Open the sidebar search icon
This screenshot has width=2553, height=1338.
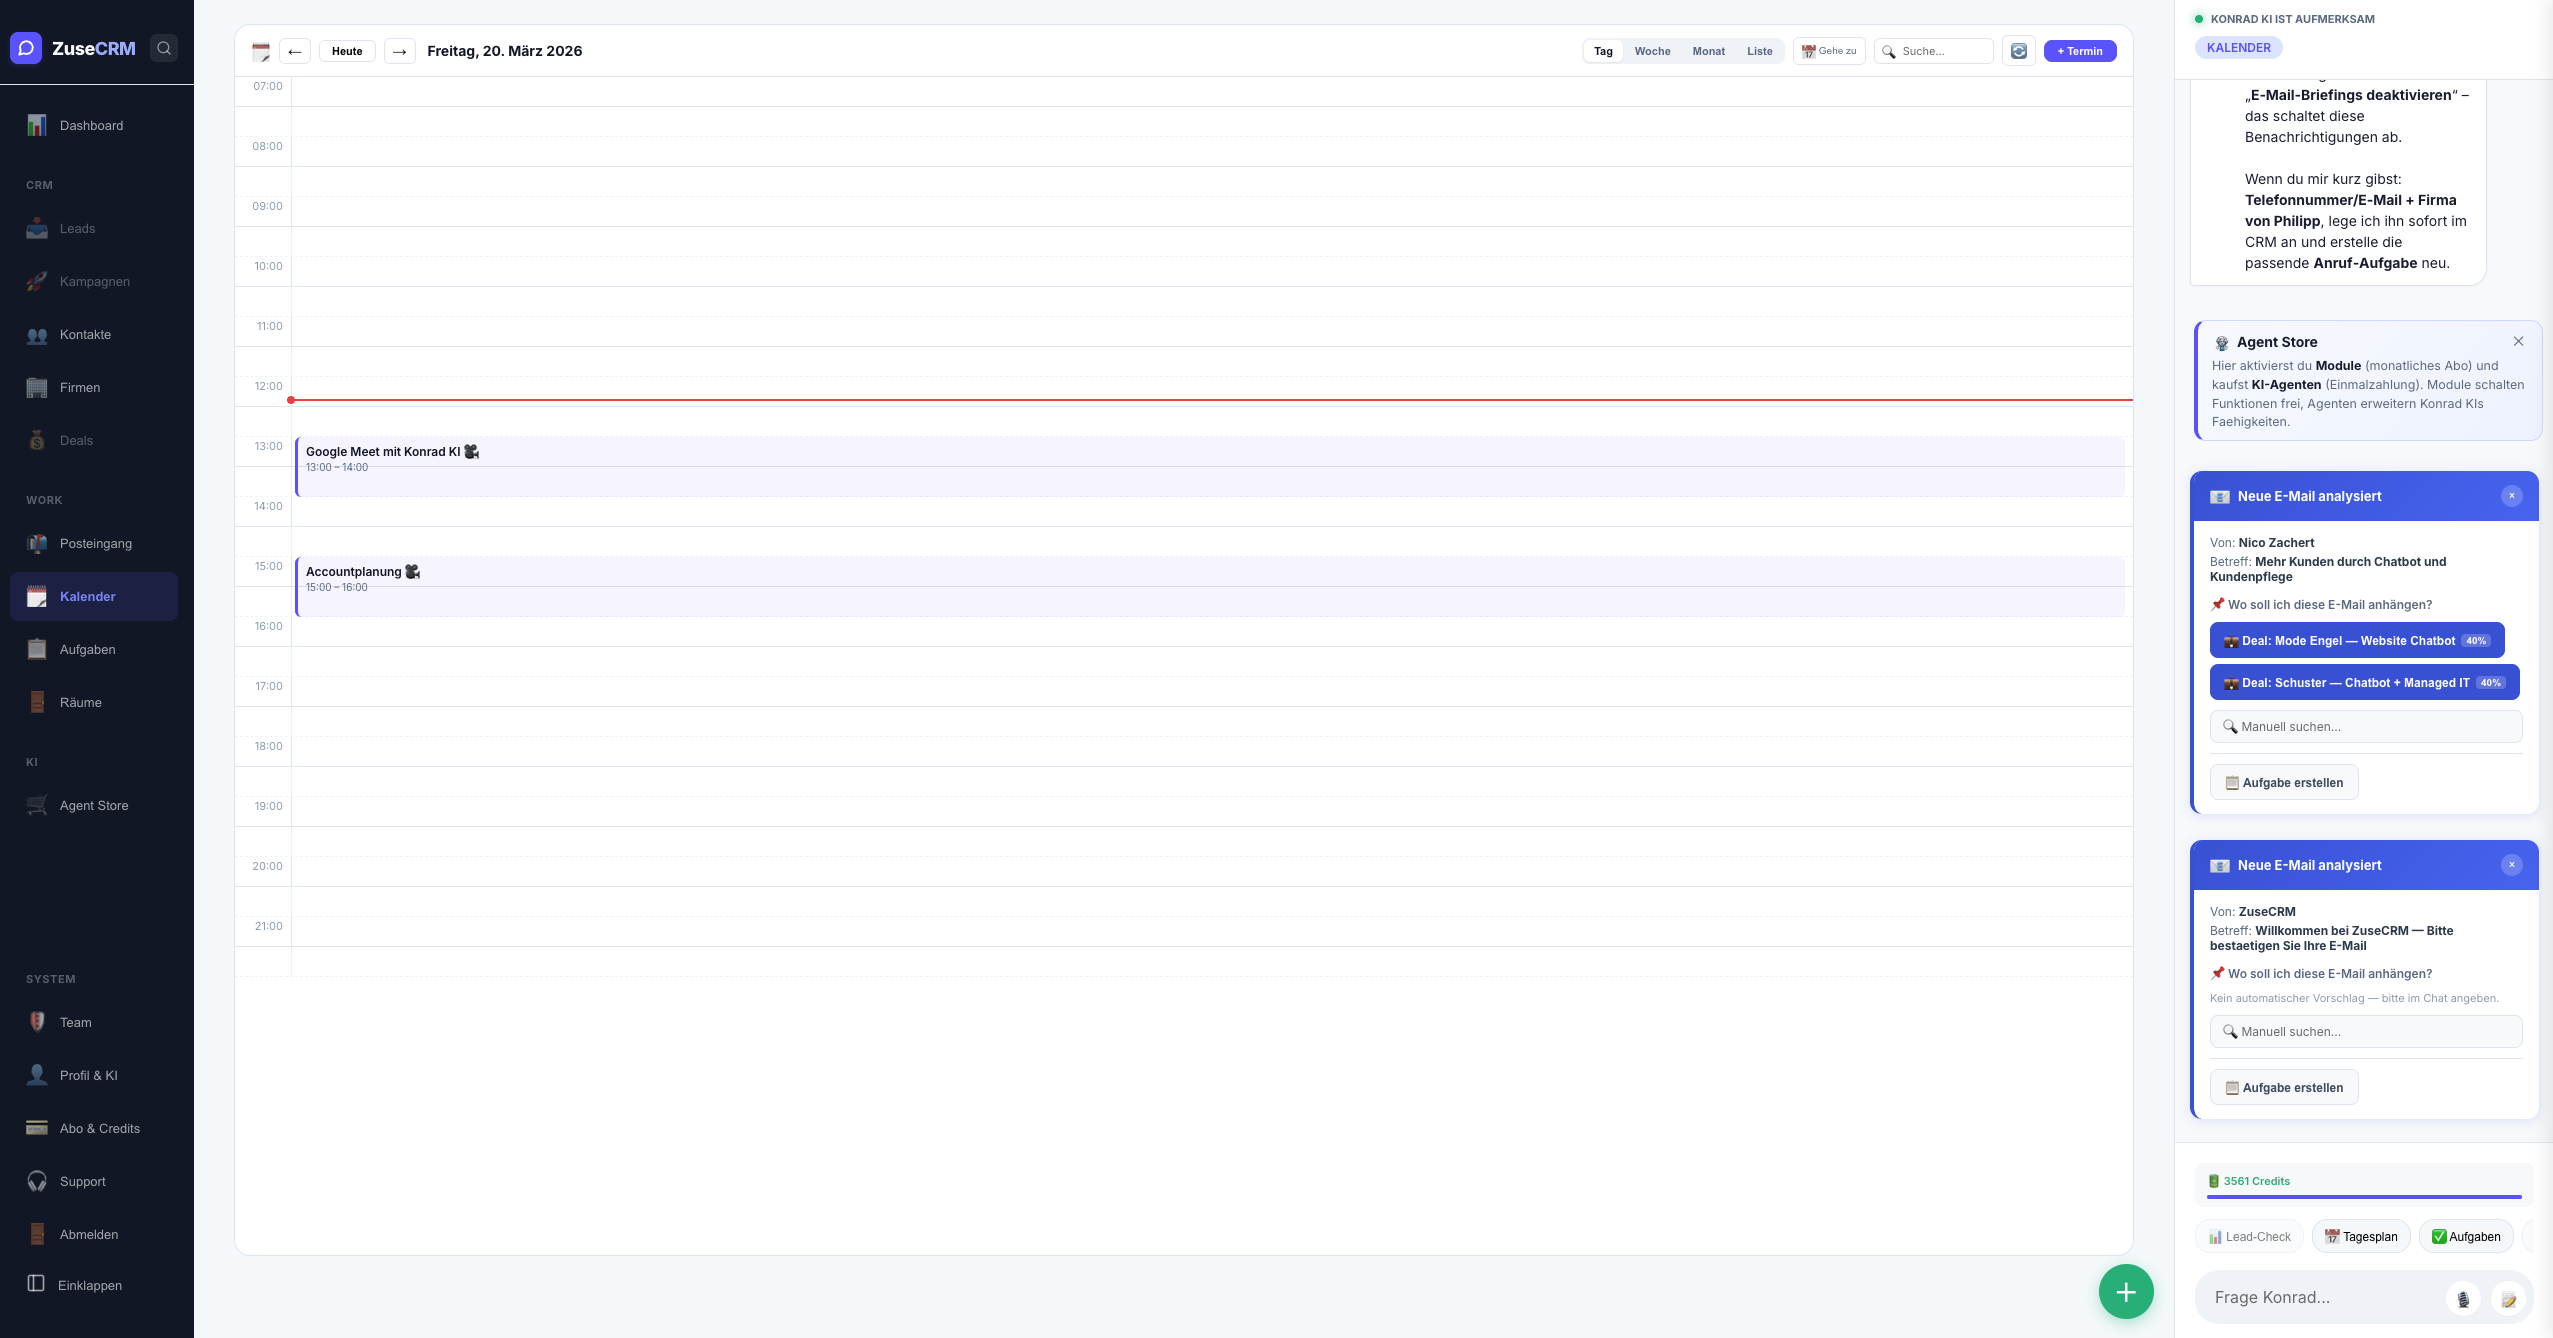(164, 48)
